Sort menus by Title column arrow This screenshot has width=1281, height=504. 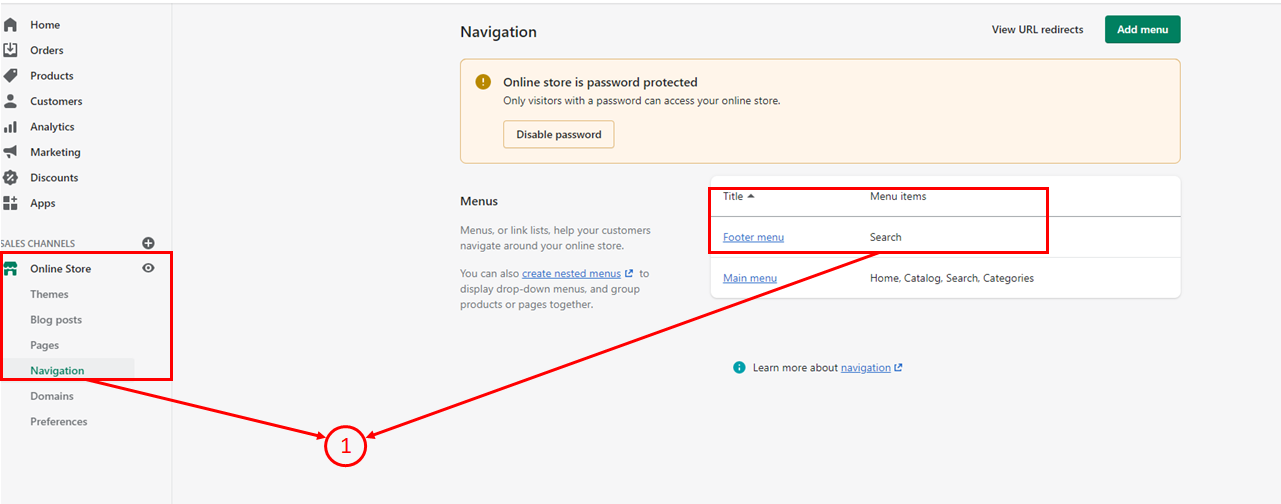coord(751,196)
